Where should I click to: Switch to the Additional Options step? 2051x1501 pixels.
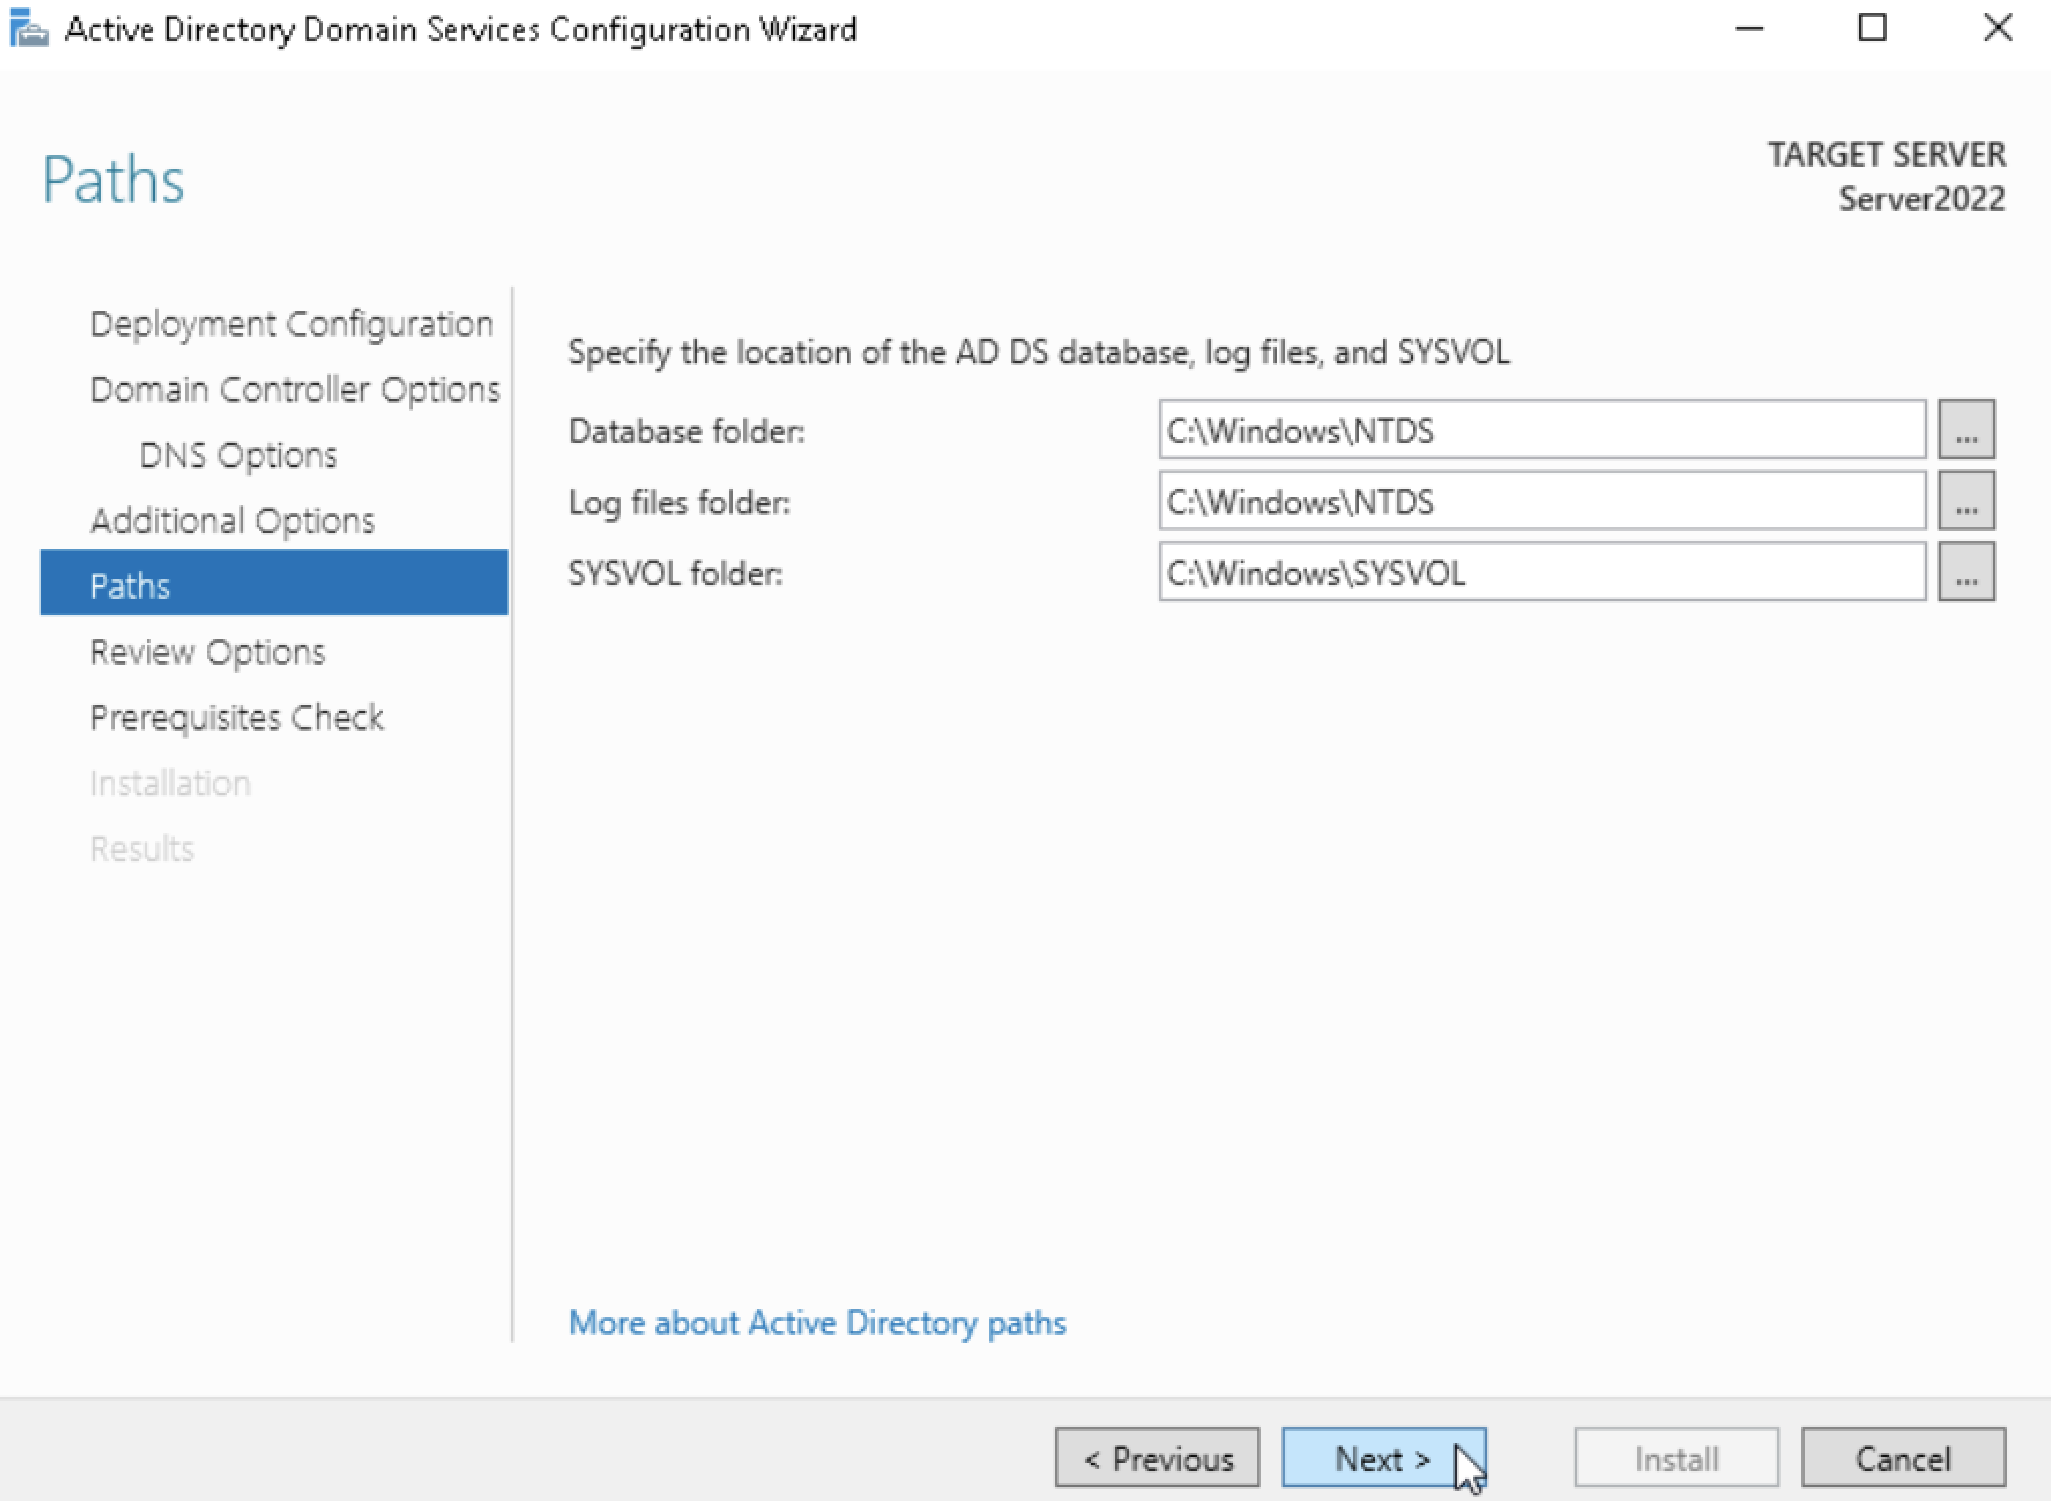click(x=232, y=521)
